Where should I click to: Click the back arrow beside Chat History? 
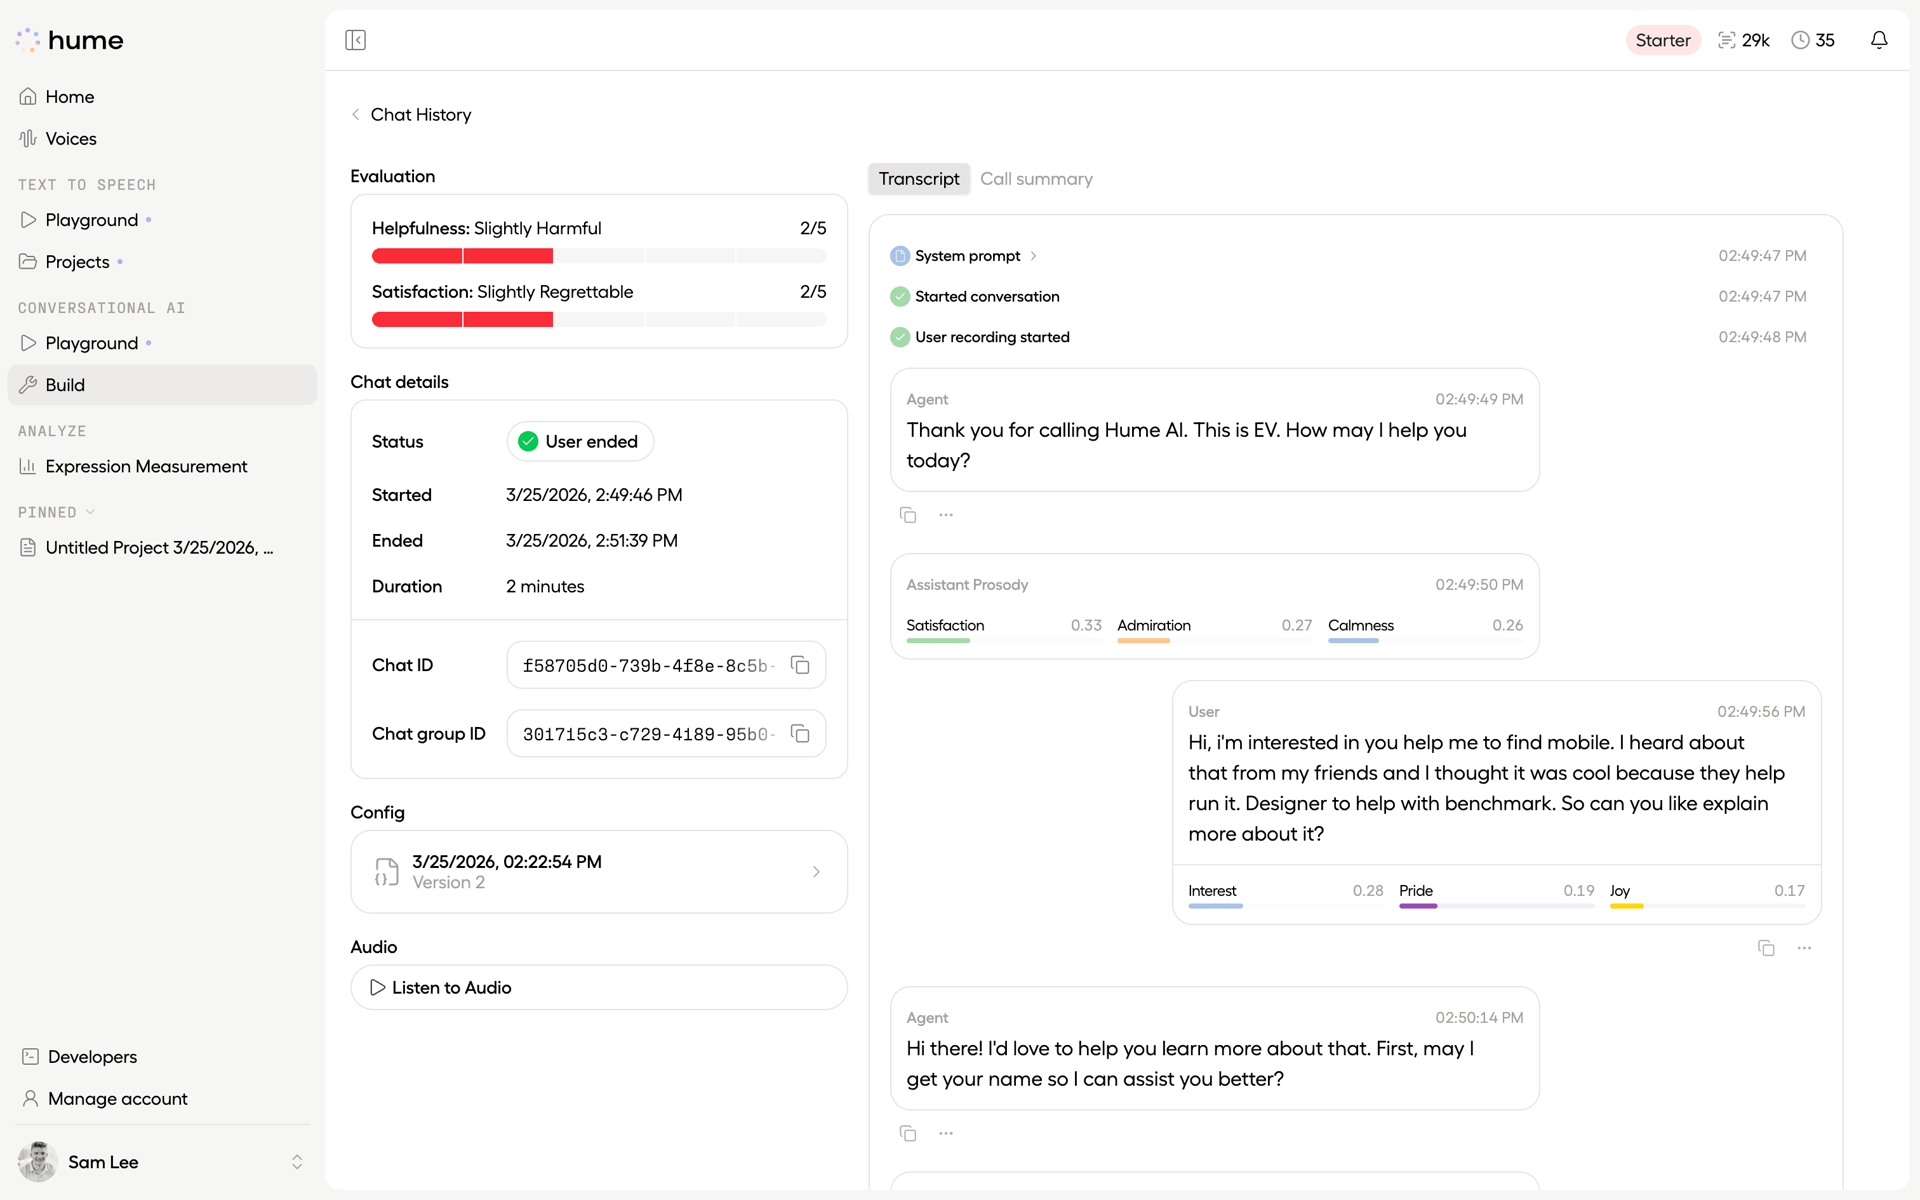click(x=355, y=115)
